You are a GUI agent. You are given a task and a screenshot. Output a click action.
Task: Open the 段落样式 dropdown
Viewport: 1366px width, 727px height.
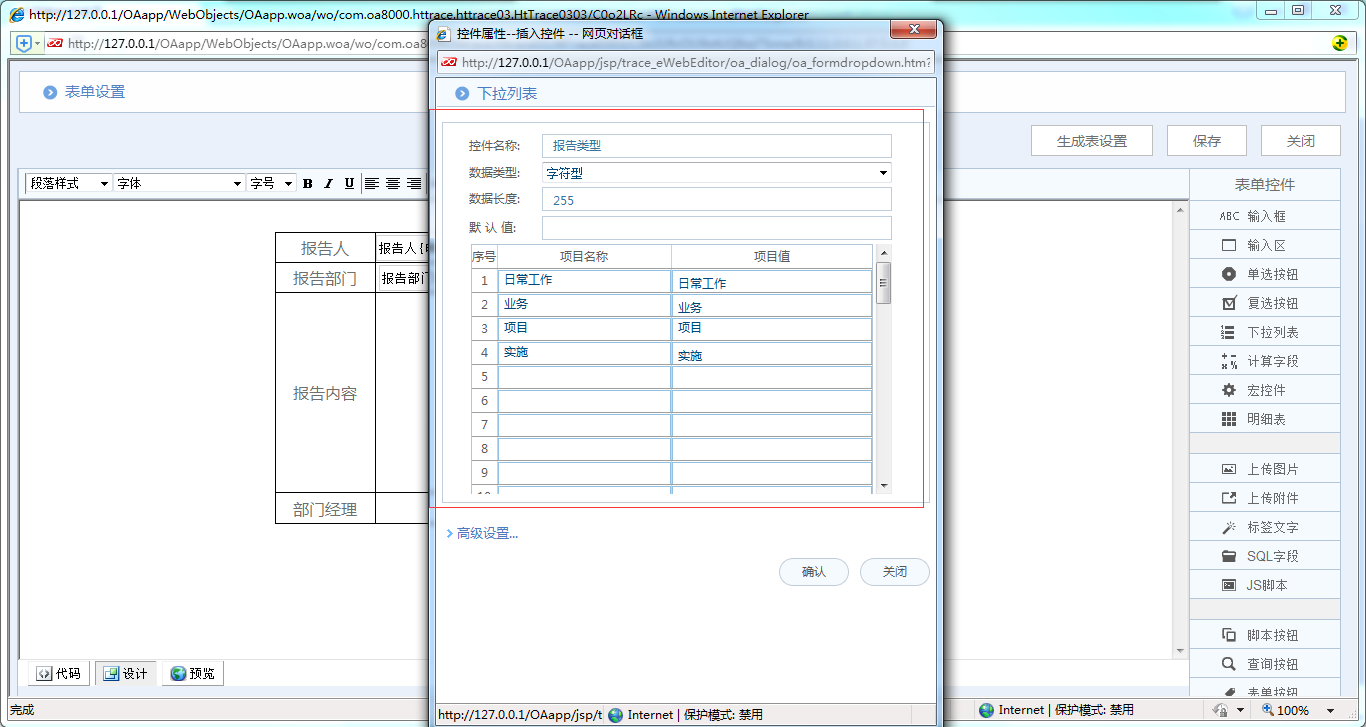click(x=67, y=183)
